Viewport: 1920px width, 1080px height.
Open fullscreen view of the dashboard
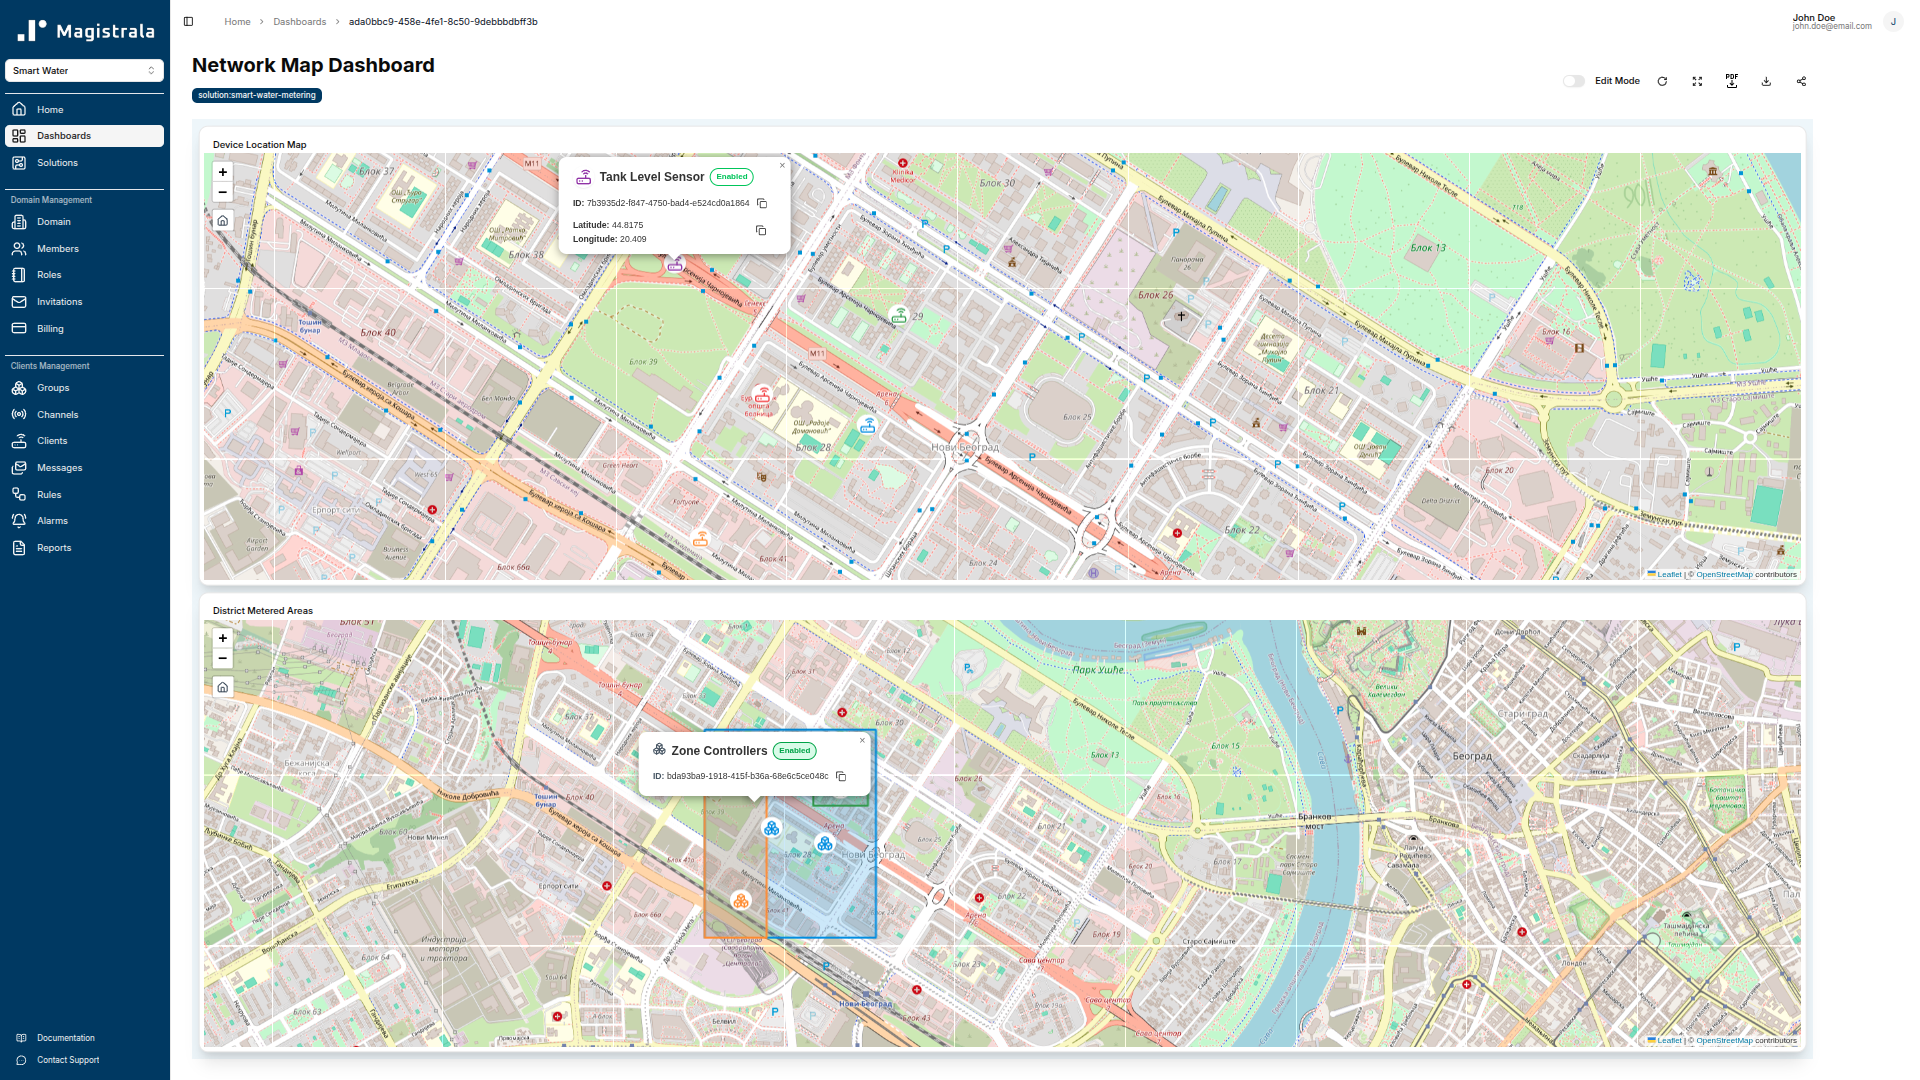1697,81
